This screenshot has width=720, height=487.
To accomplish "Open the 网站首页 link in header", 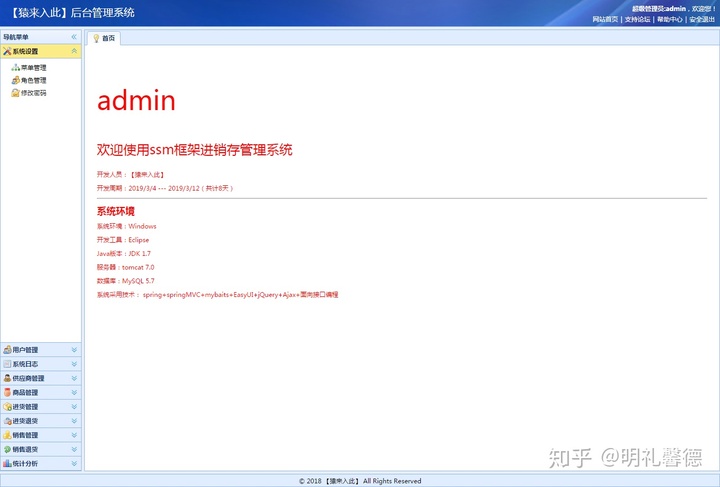I will point(605,19).
